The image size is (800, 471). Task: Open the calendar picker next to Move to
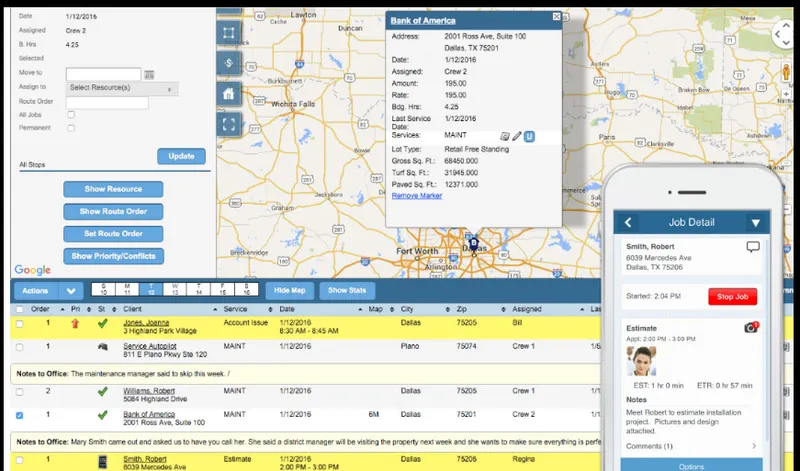[149, 75]
